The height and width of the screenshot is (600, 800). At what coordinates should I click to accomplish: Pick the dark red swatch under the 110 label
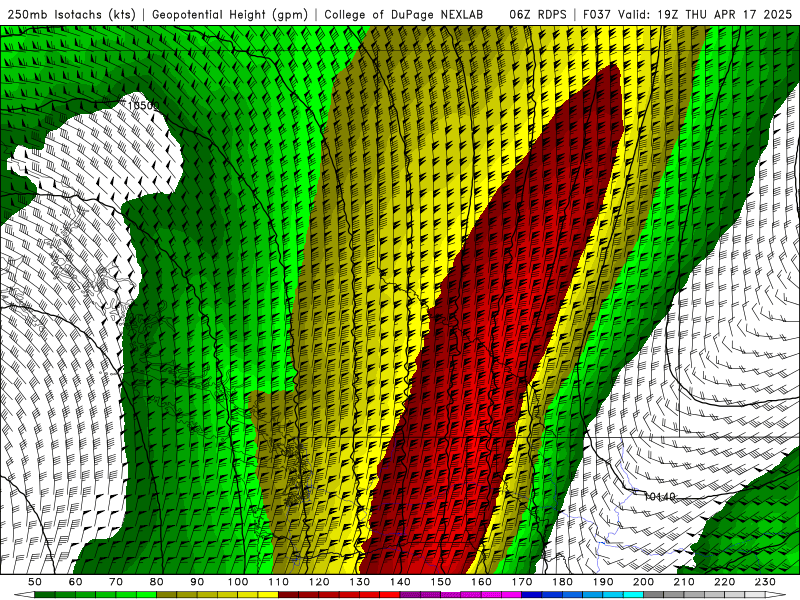coord(289,595)
